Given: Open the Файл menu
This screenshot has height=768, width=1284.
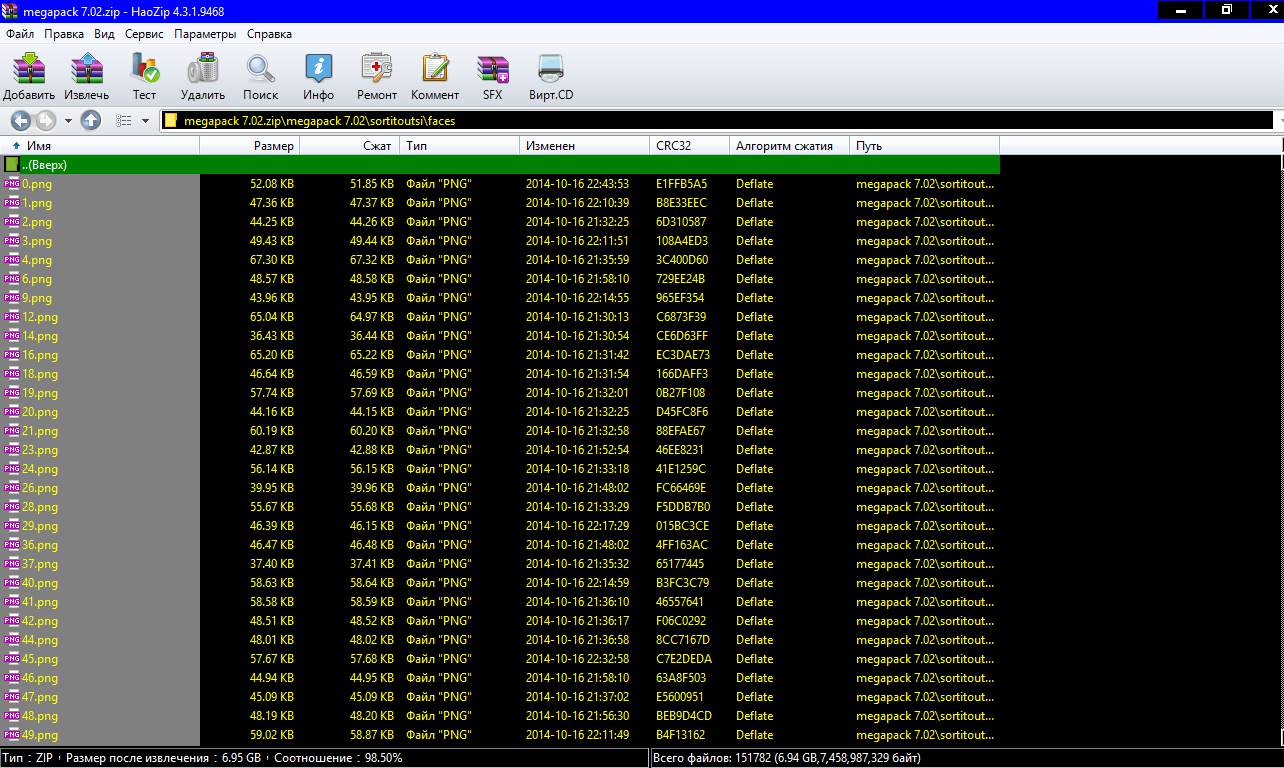Looking at the screenshot, I should 20,34.
